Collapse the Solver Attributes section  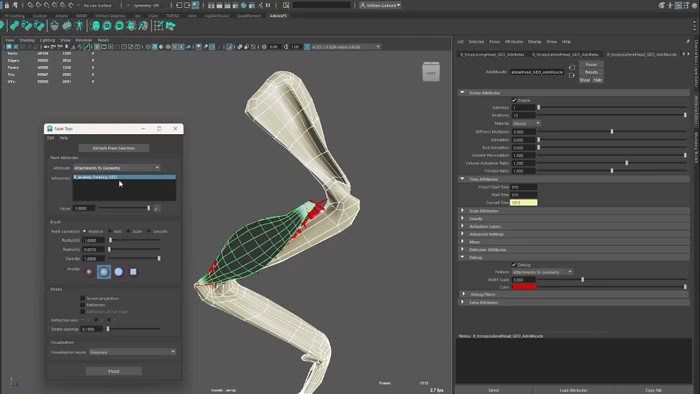[462, 92]
